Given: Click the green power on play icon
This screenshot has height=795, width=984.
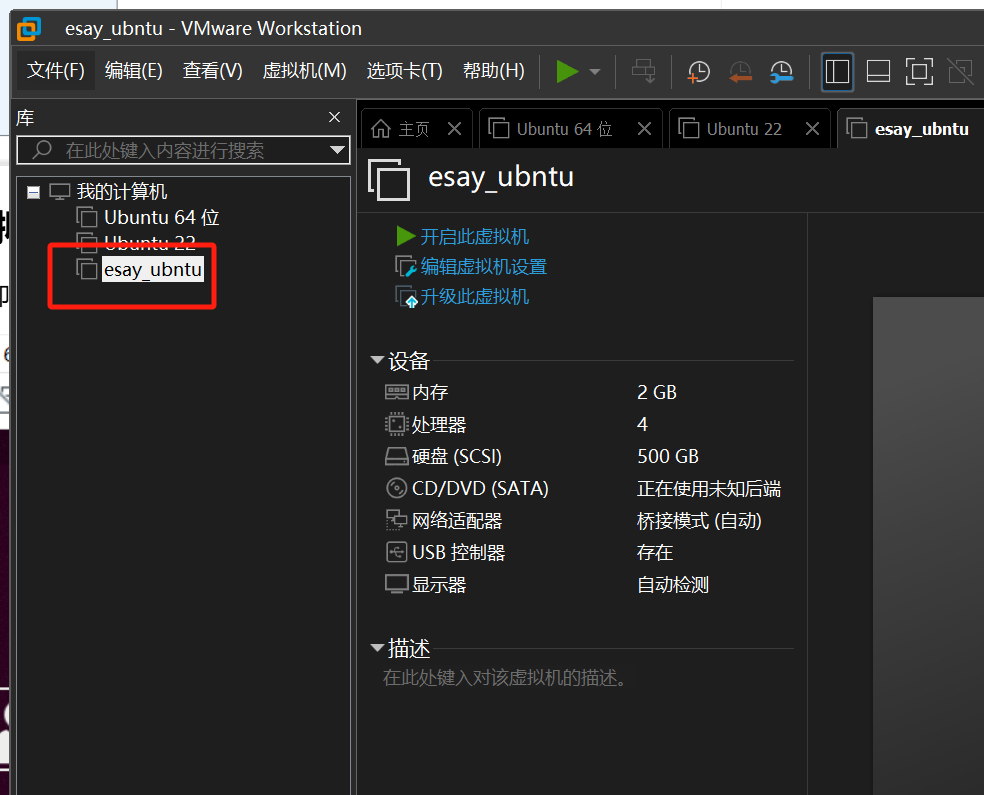Looking at the screenshot, I should [x=567, y=71].
